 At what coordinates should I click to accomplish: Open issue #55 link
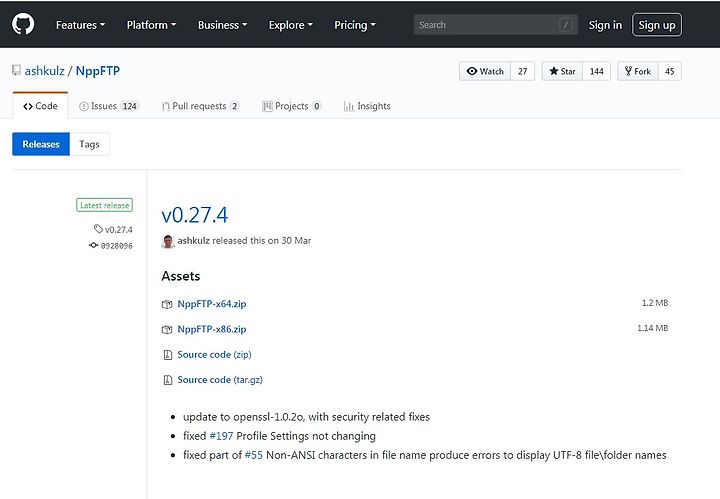coord(253,455)
